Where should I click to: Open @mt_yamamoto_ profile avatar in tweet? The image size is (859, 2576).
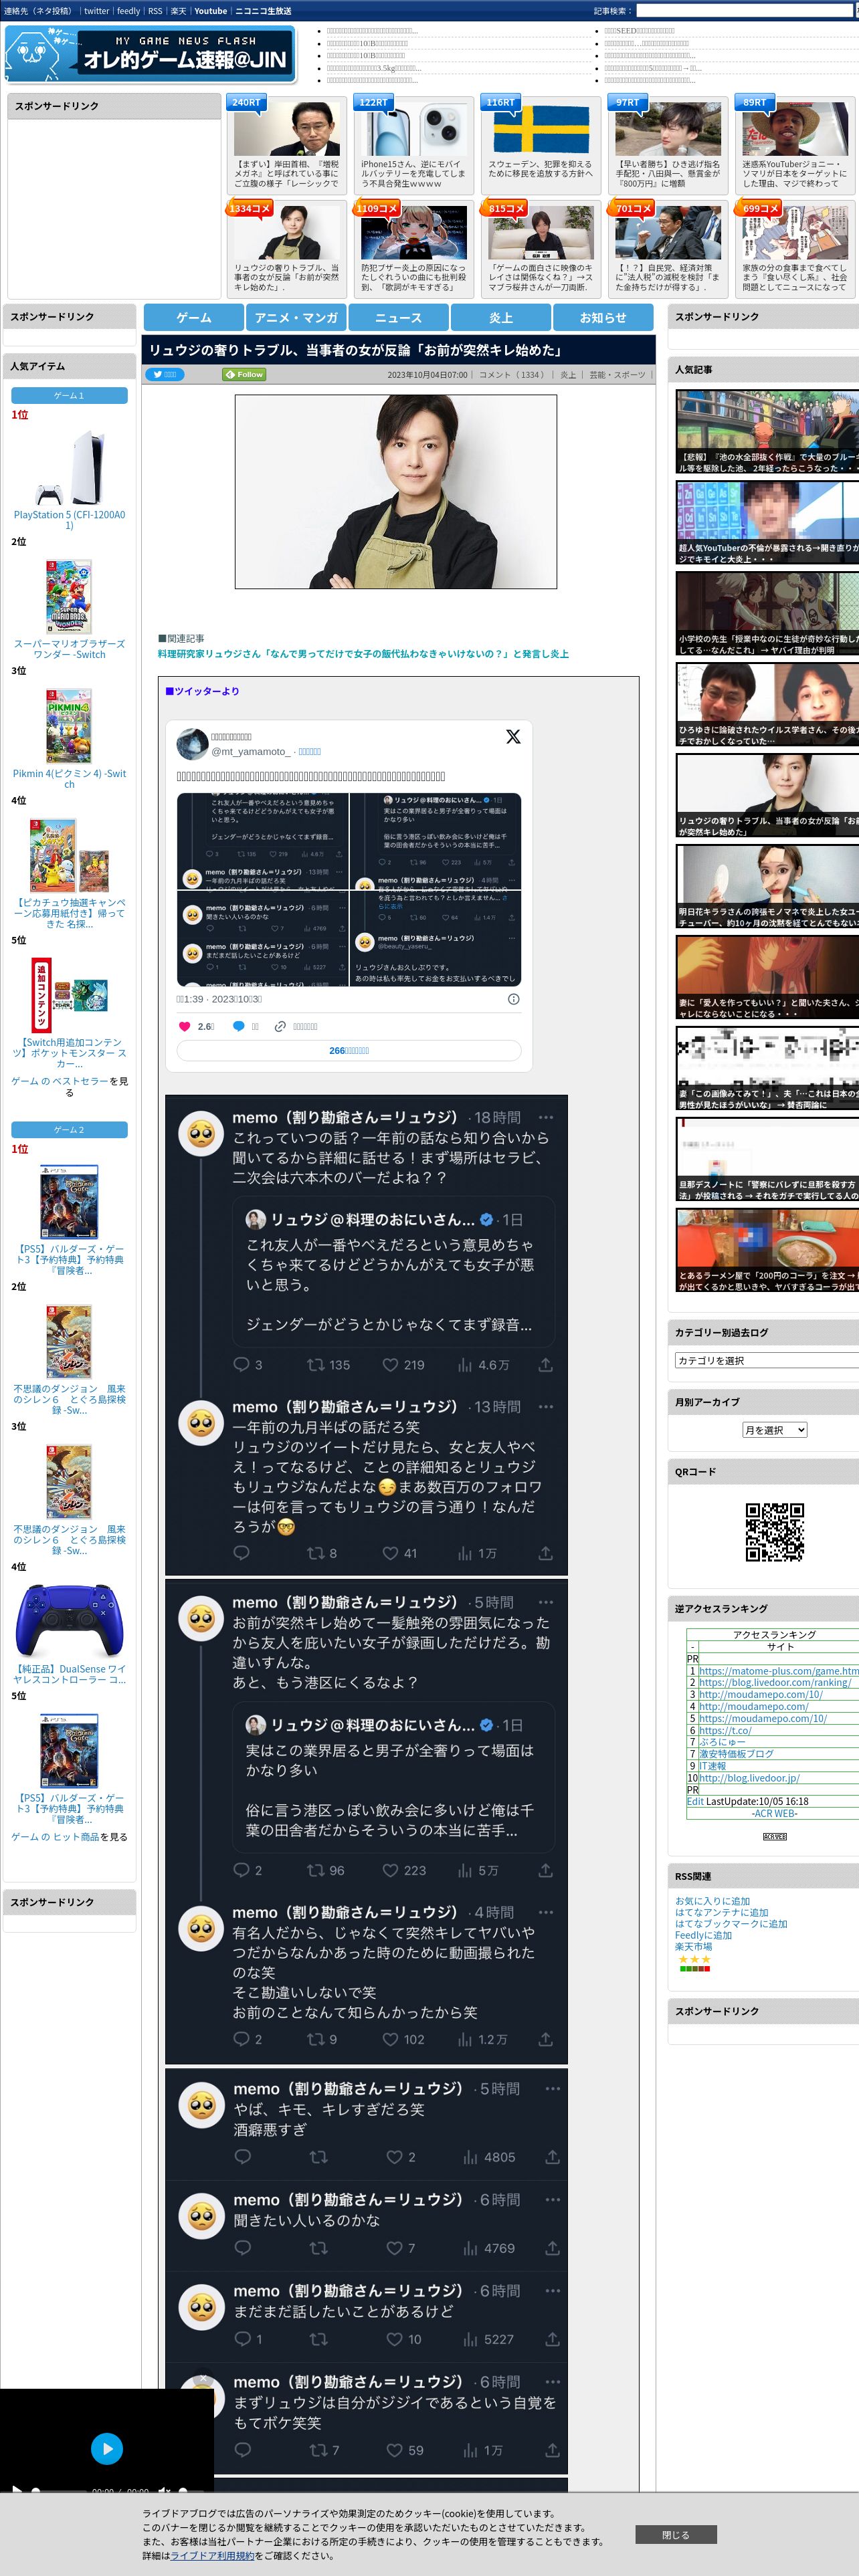click(192, 744)
